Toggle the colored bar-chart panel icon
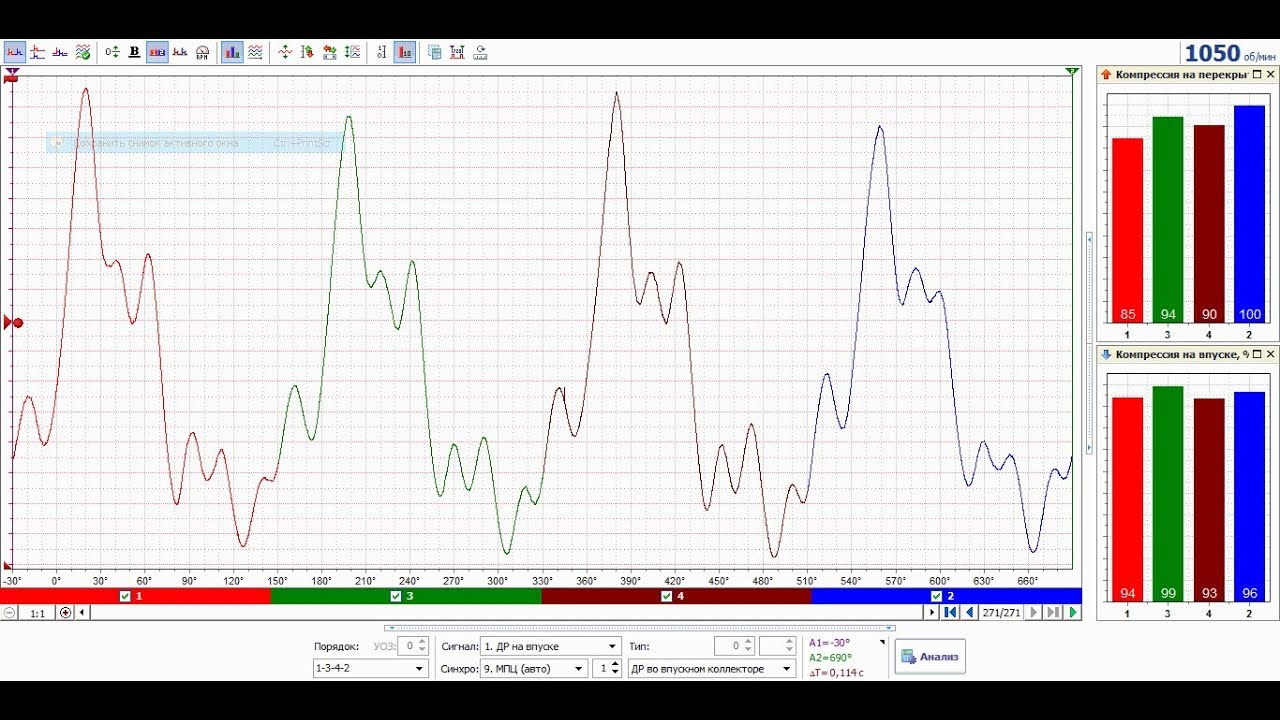Image resolution: width=1280 pixels, height=720 pixels. (232, 52)
